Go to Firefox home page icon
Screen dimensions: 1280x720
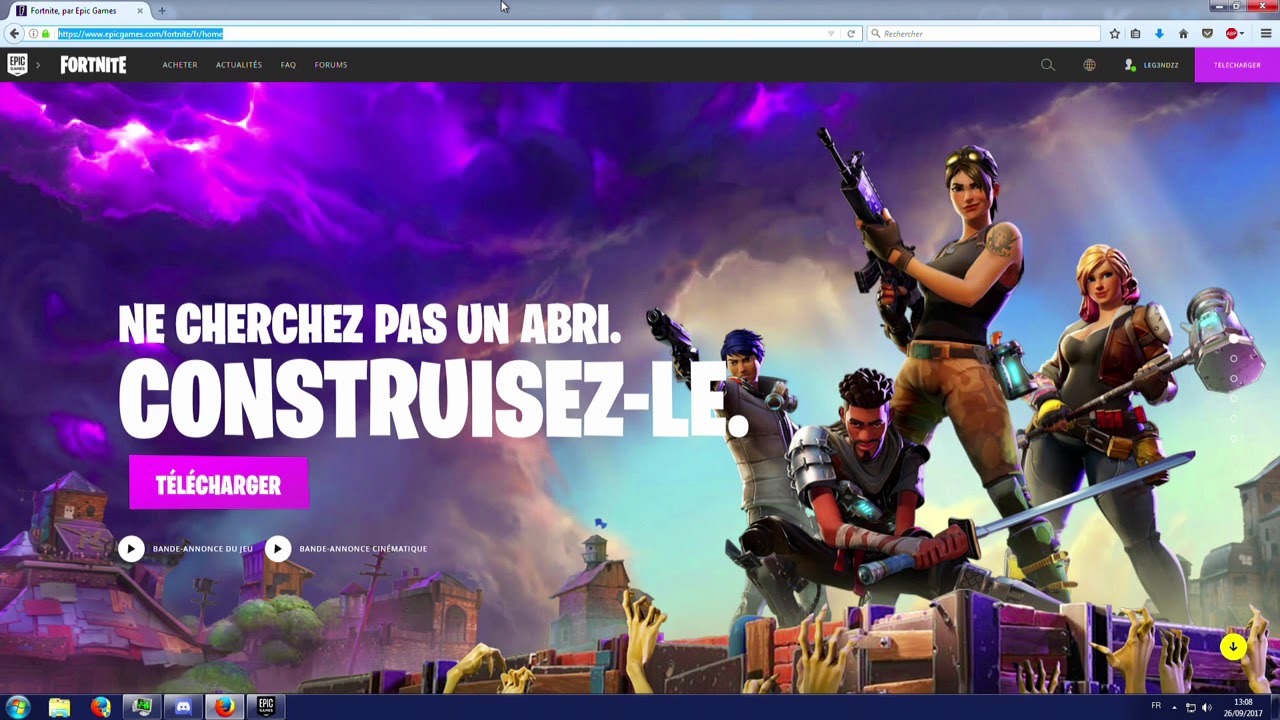pos(1183,33)
